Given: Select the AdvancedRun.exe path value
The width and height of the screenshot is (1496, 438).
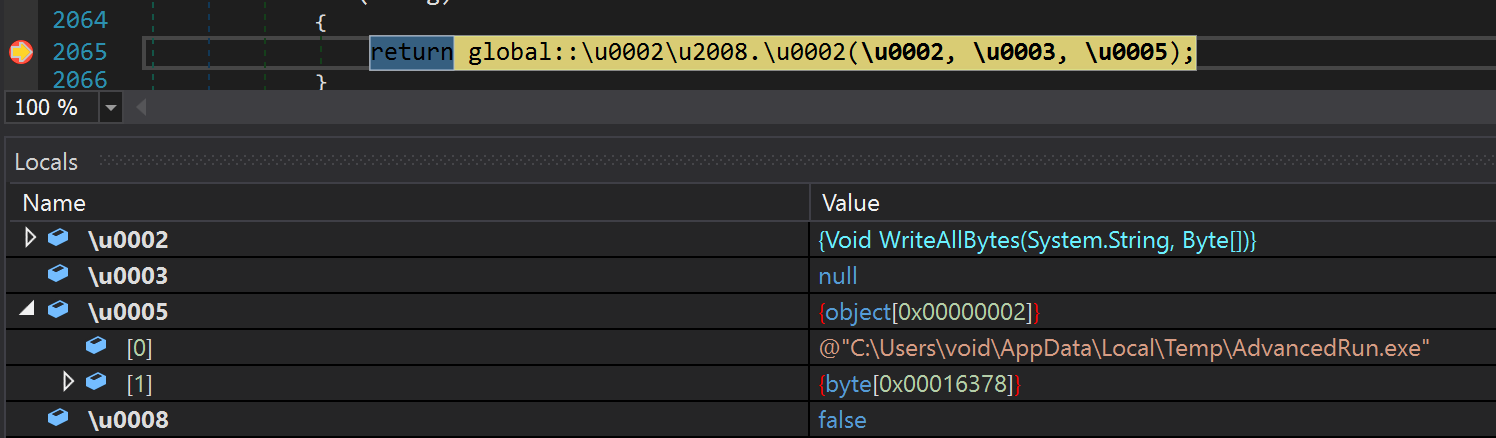Looking at the screenshot, I should [1125, 347].
